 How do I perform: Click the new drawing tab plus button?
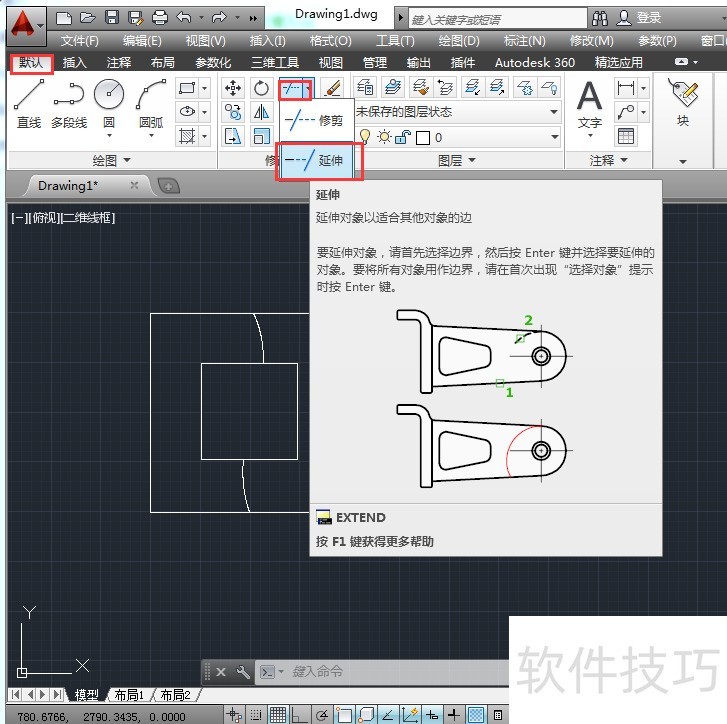pyautogui.click(x=168, y=186)
